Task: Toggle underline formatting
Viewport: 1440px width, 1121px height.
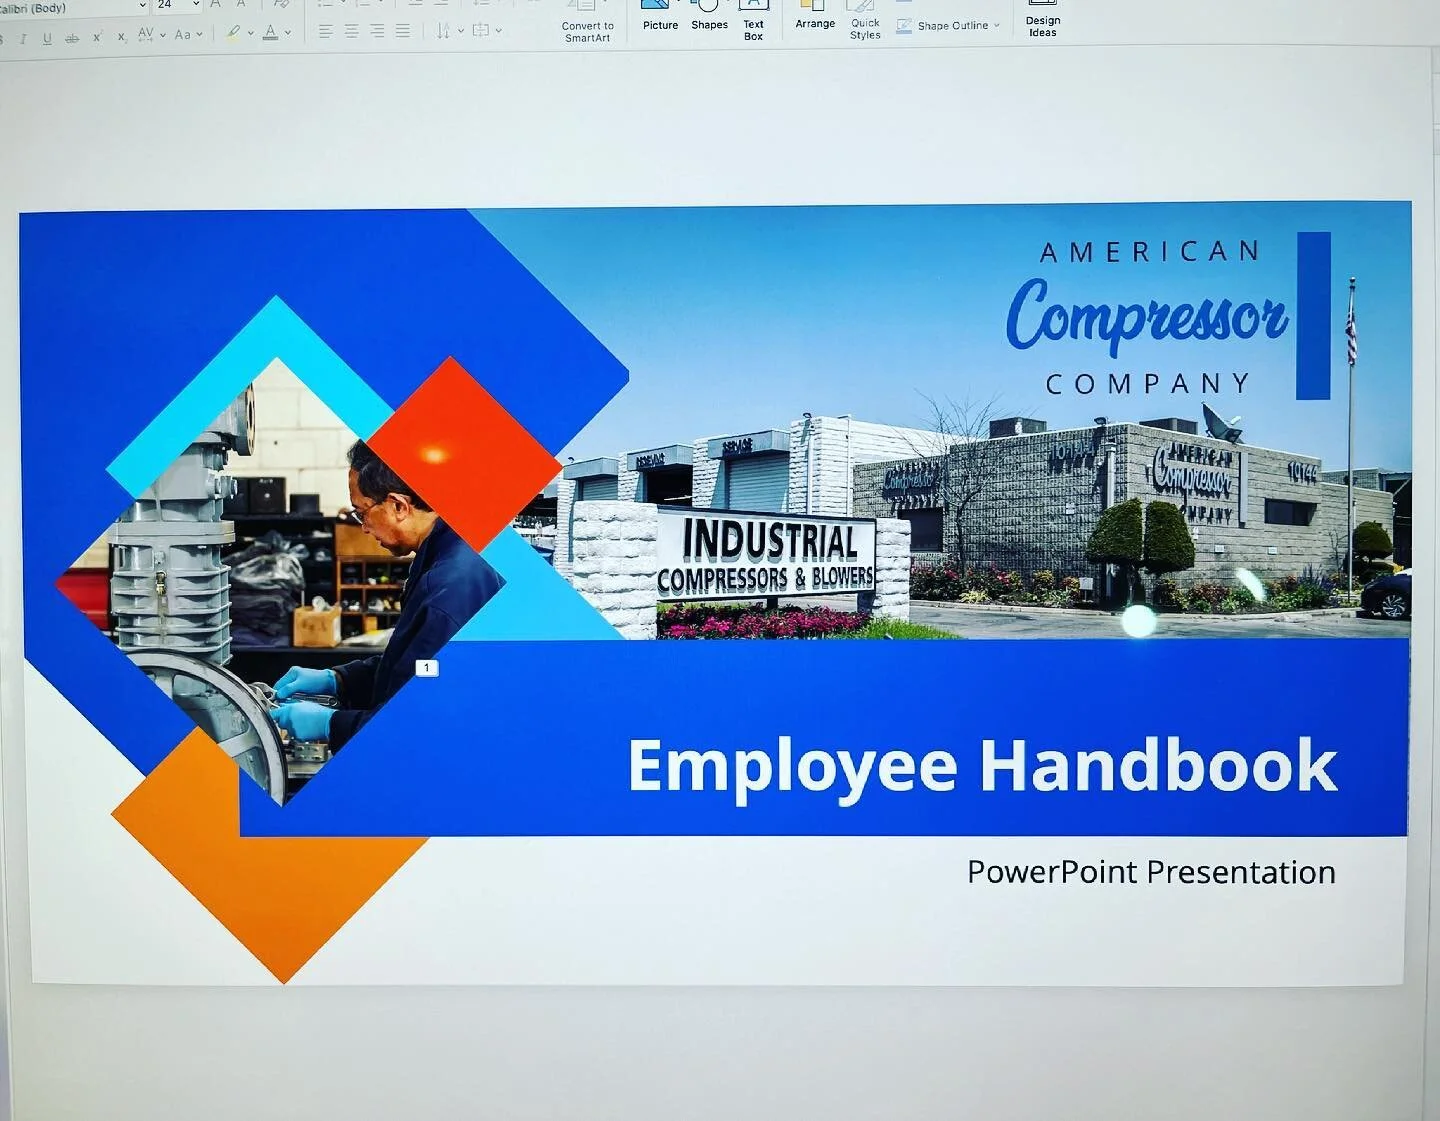Action: coord(47,38)
